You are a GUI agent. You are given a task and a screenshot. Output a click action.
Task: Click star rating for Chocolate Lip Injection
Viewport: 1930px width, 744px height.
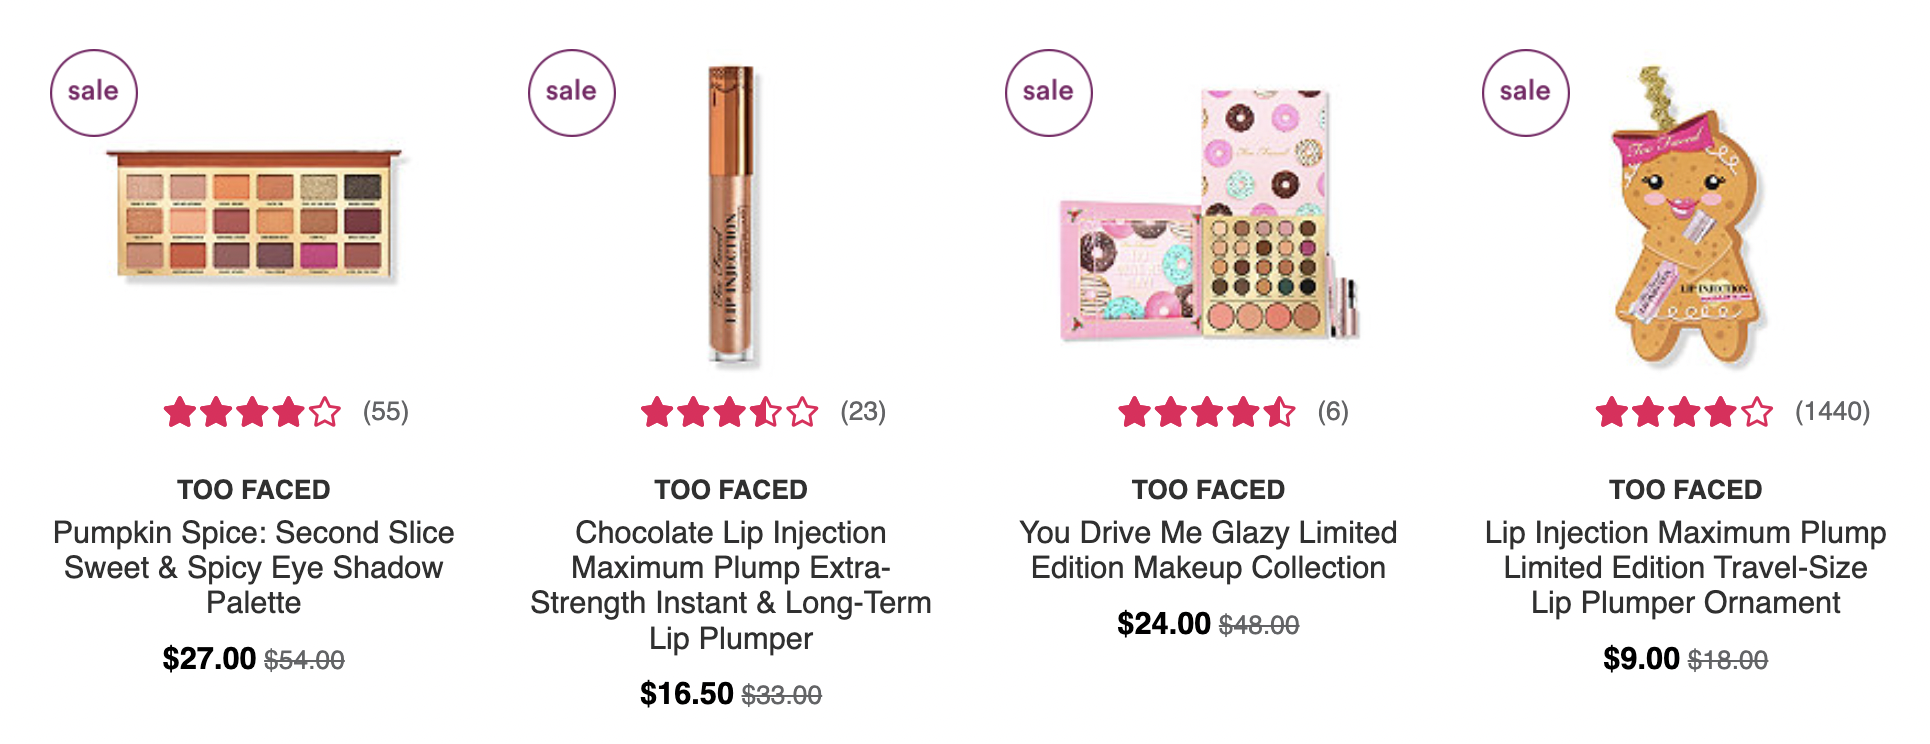click(x=730, y=412)
